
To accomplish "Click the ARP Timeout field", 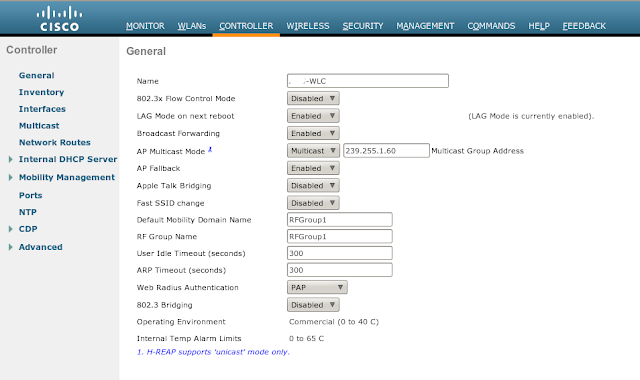I will [x=340, y=270].
